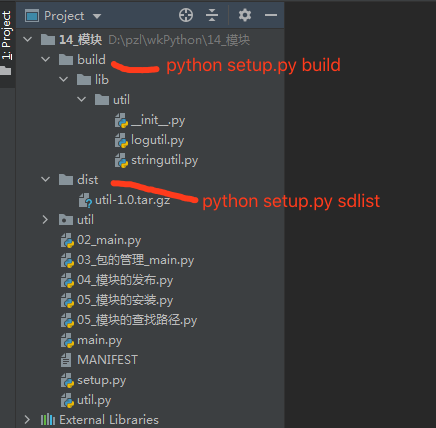Viewport: 436px width, 428px height.
Task: Click the collapse all icon in Project toolbar
Action: [x=212, y=15]
